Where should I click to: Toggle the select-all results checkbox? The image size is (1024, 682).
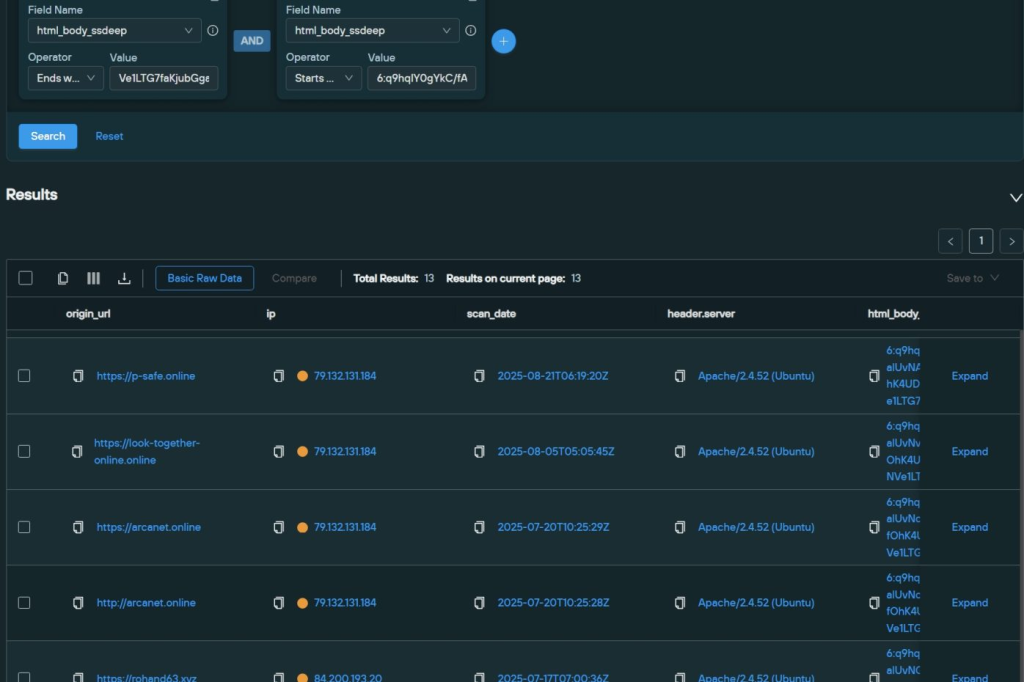pos(26,278)
